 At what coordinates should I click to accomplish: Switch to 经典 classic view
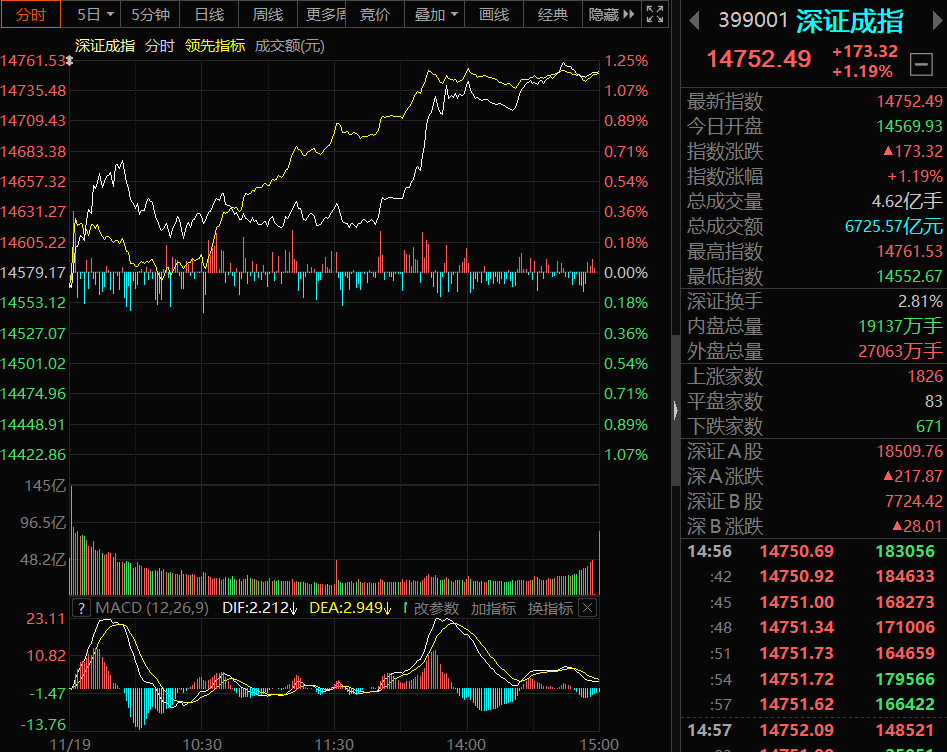(553, 14)
